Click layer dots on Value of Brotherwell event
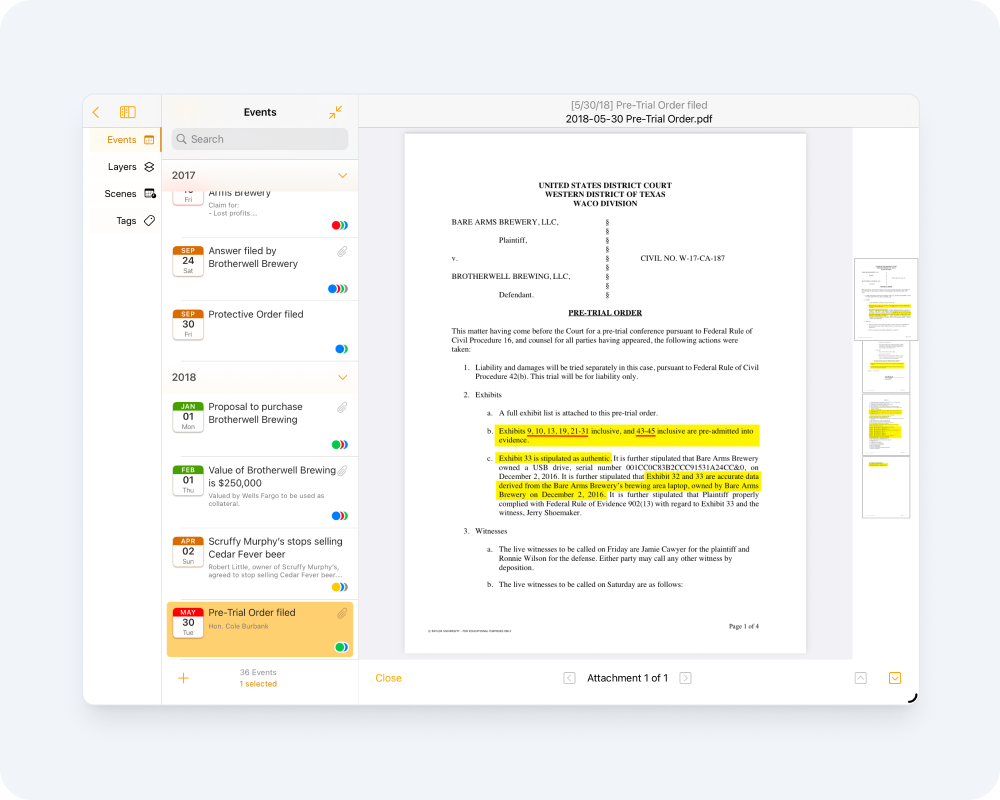Screen dimensions: 1000x800 coord(340,516)
